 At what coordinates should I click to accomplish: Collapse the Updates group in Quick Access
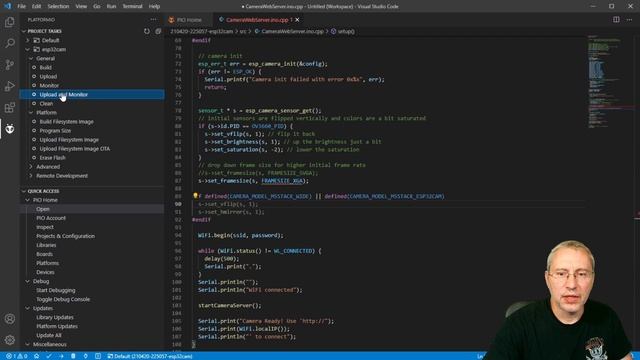(x=27, y=308)
